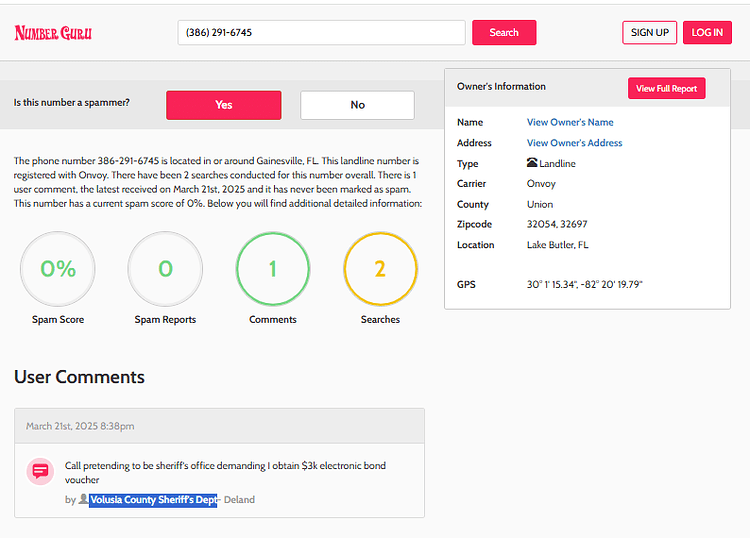750x538 pixels.
Task: Click the pink comment bubble icon
Action: point(40,471)
